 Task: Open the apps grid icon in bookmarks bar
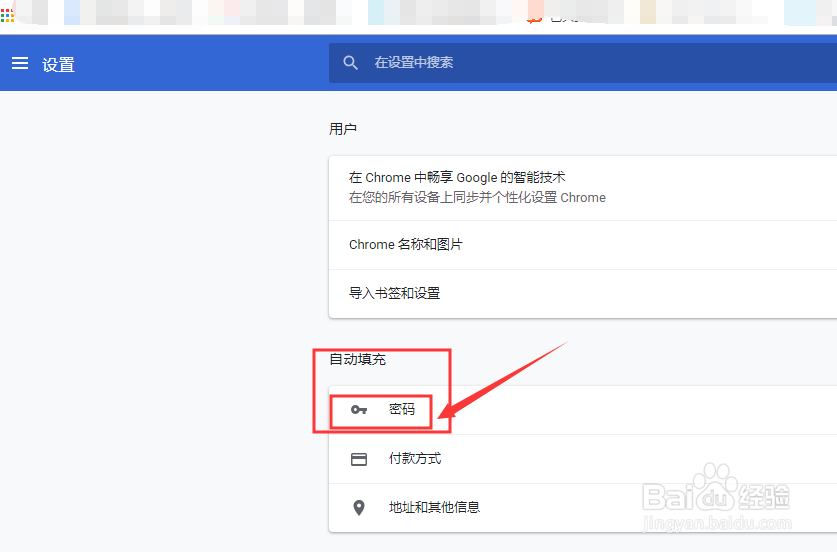pyautogui.click(x=7, y=15)
